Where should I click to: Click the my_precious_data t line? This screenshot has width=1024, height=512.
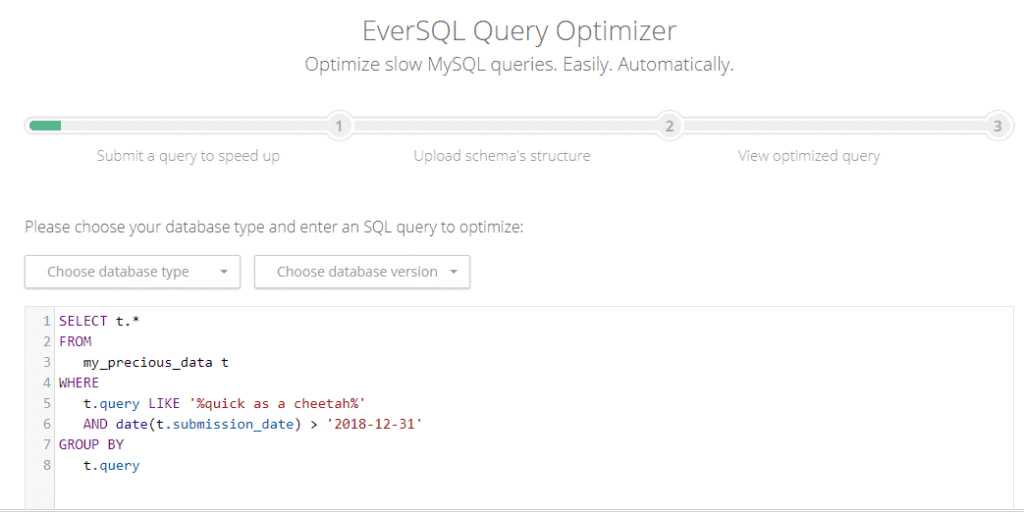click(155, 362)
